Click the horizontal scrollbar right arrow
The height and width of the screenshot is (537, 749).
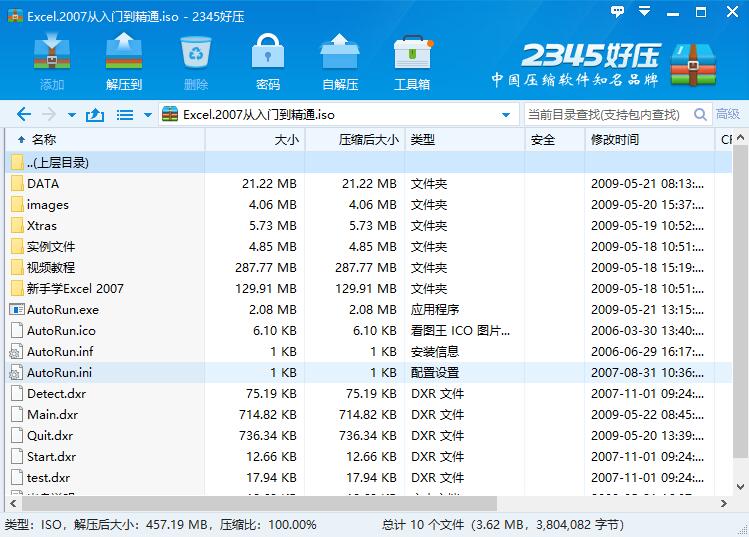[x=724, y=503]
